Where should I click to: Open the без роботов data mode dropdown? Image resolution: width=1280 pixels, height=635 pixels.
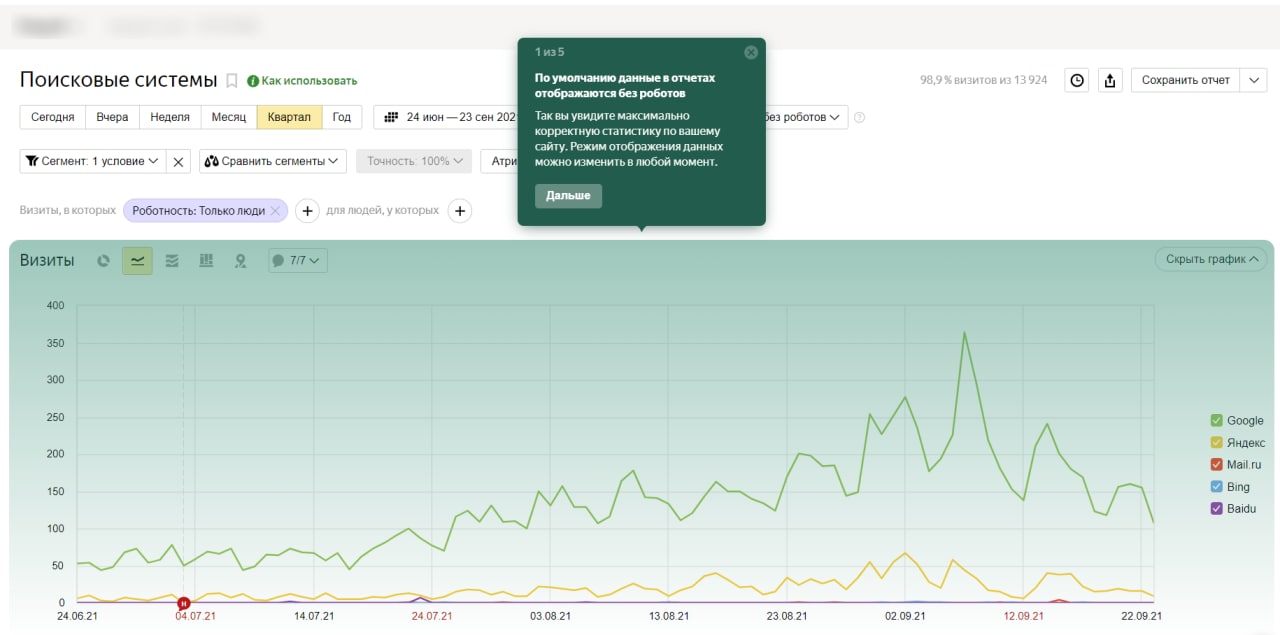point(807,117)
